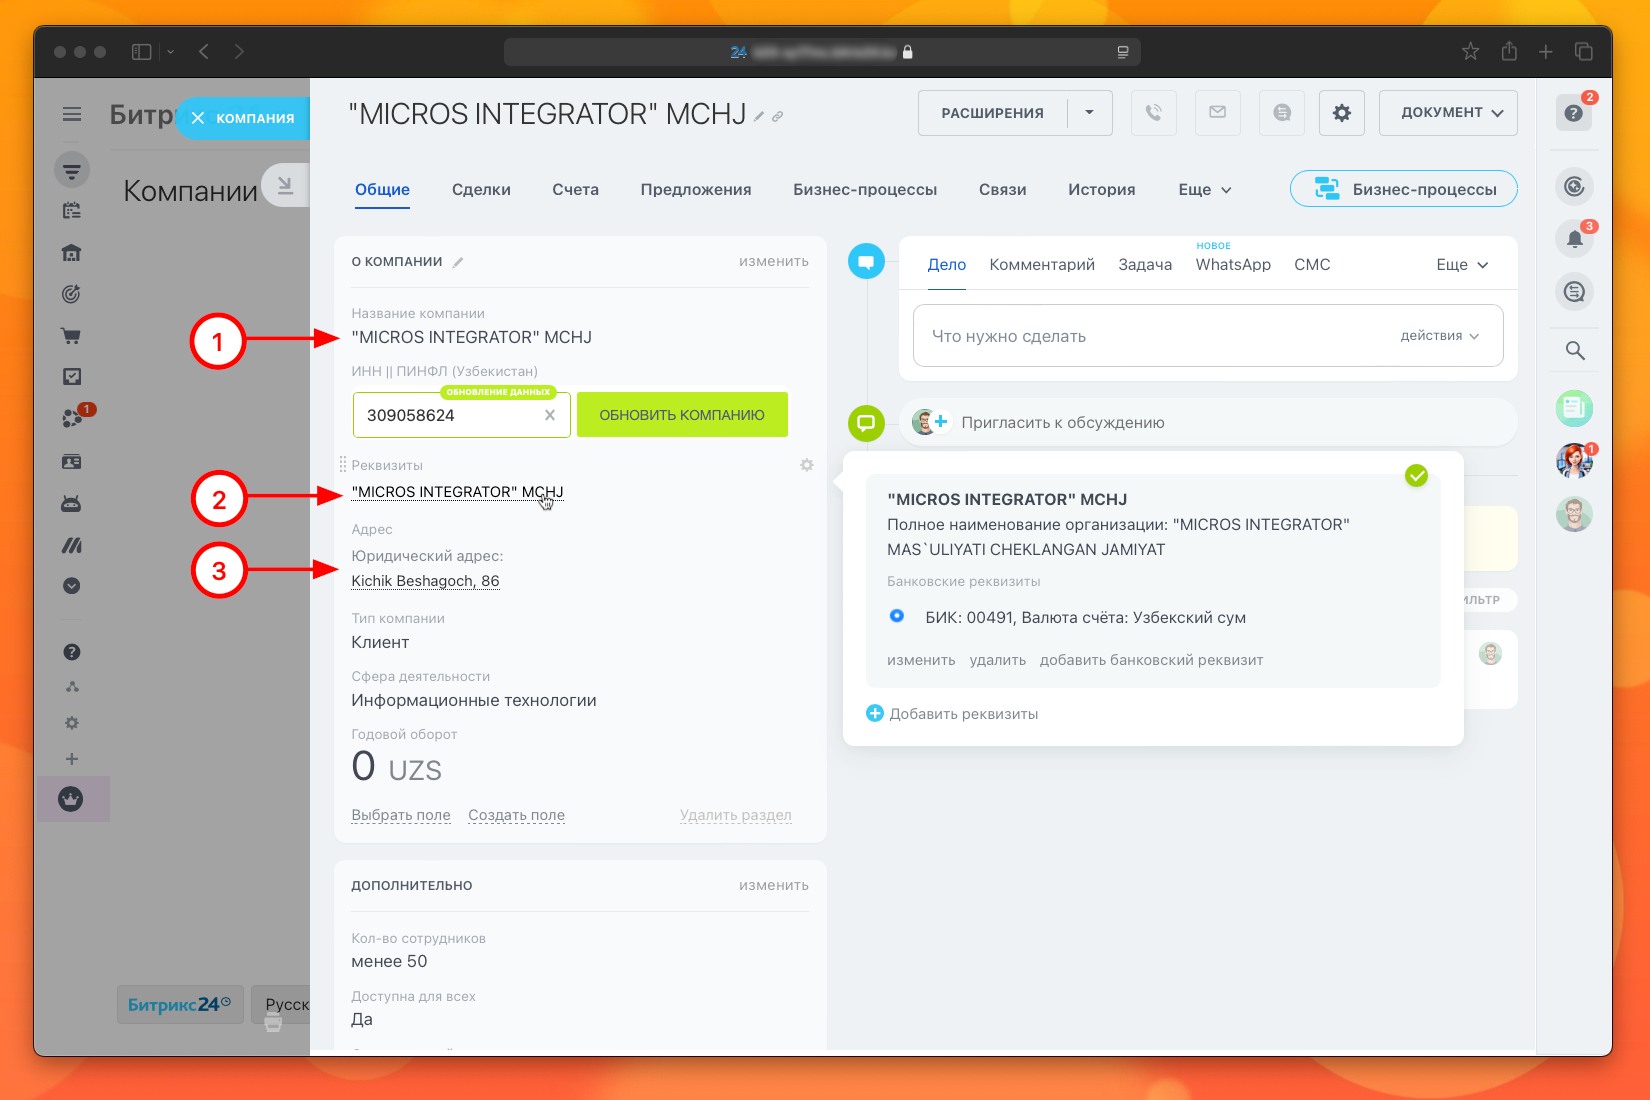
Task: Open the hamburger menu in left sidebar
Action: (x=72, y=114)
